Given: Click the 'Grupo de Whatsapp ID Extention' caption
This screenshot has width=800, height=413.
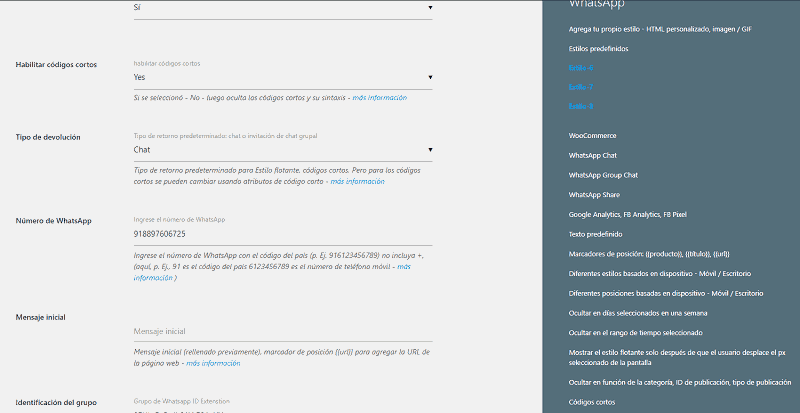Looking at the screenshot, I should tap(182, 401).
